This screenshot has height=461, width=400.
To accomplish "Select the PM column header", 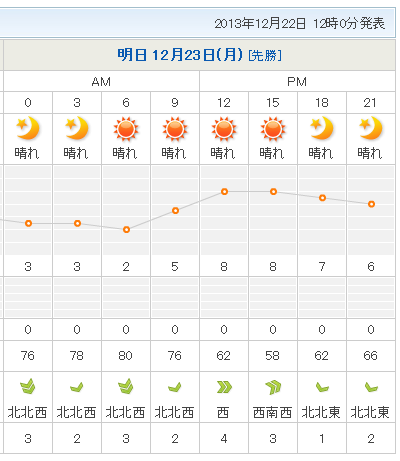I will click(x=297, y=82).
